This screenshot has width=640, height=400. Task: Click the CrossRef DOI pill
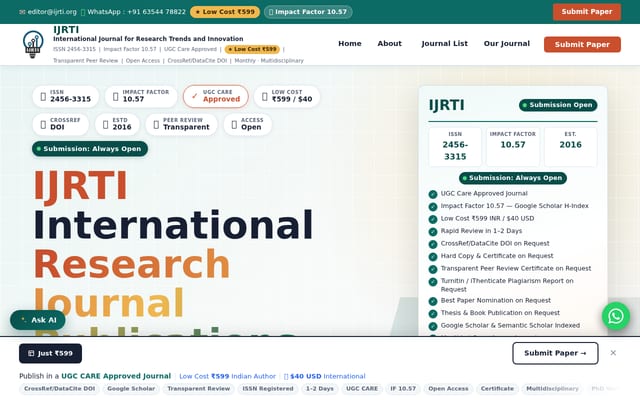click(60, 124)
